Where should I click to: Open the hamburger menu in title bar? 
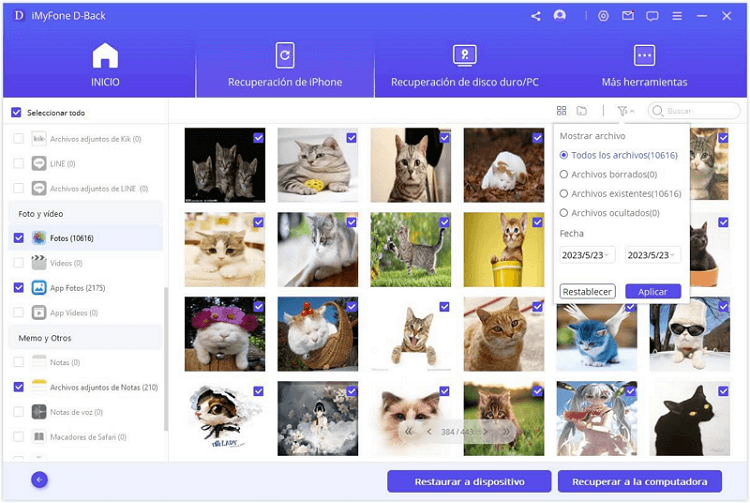coord(676,16)
